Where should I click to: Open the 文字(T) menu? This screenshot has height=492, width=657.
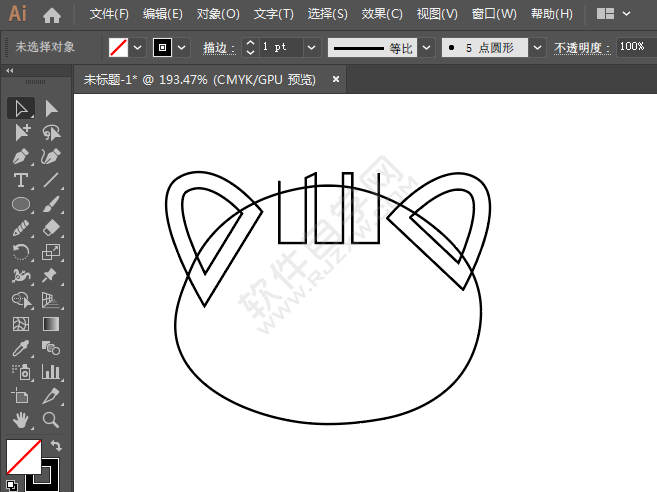[274, 14]
